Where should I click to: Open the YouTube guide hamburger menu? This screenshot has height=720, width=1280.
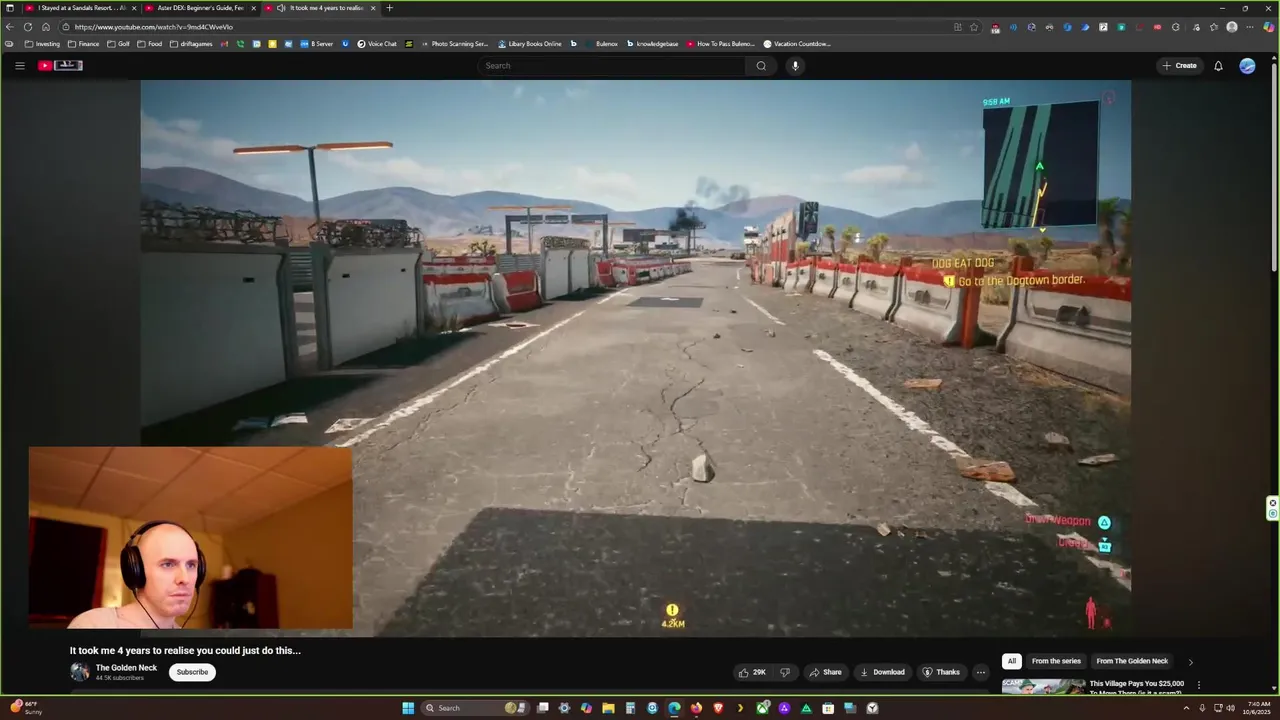19,65
